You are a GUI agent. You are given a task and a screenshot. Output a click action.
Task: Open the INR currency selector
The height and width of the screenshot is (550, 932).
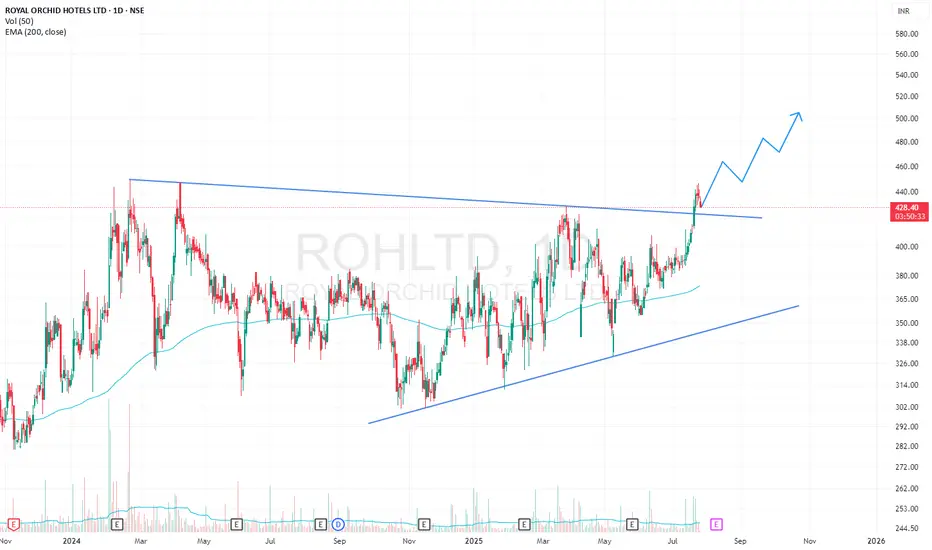[x=903, y=11]
